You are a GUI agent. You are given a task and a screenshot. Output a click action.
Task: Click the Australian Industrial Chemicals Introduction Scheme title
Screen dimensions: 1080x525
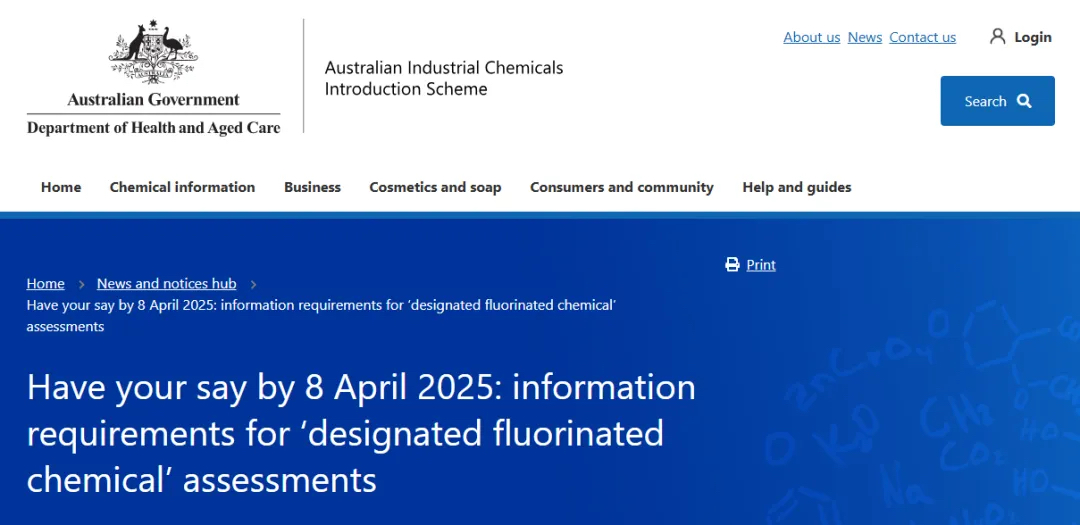point(443,78)
